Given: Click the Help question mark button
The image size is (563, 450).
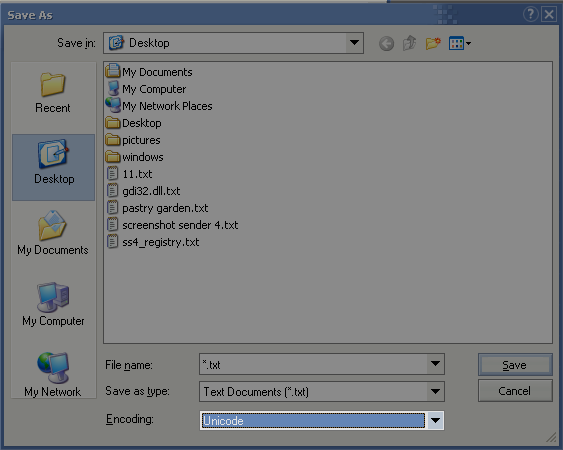Looking at the screenshot, I should (x=530, y=15).
